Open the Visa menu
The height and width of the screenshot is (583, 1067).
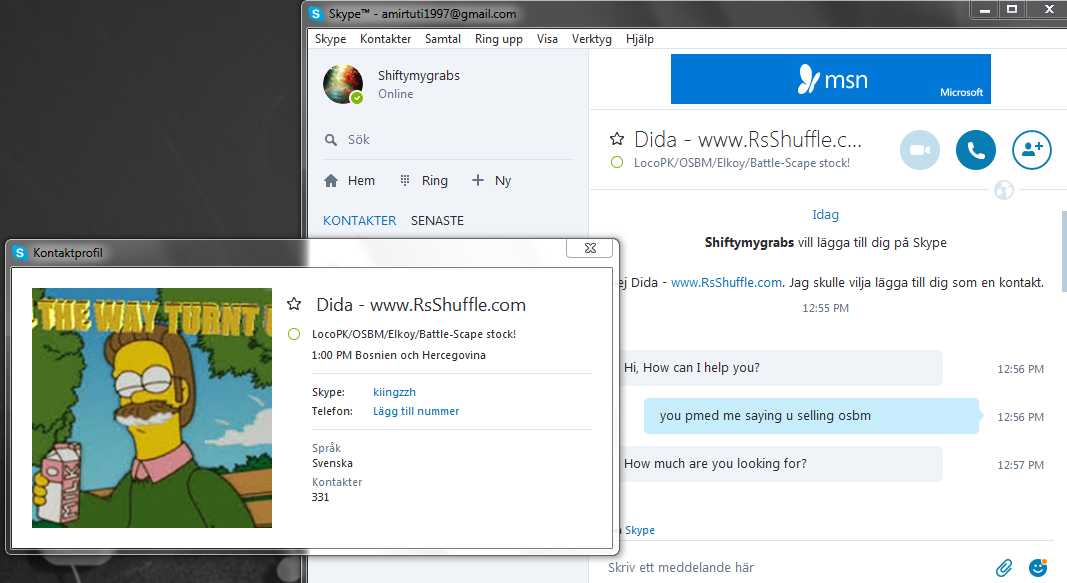click(x=547, y=39)
